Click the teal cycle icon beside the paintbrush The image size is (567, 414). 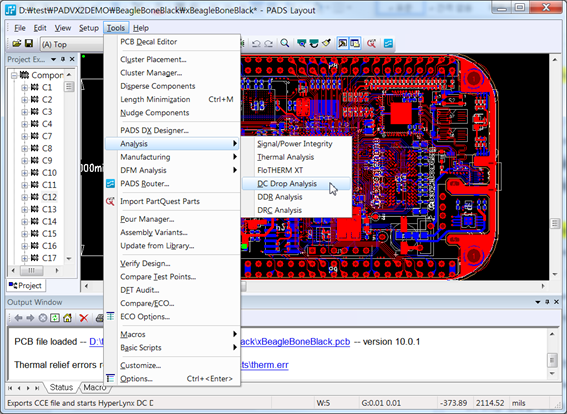(314, 43)
